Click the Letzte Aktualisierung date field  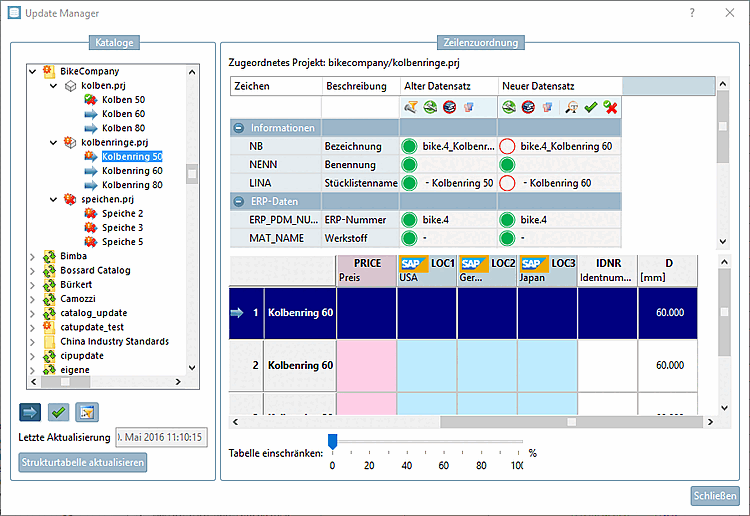(x=161, y=437)
